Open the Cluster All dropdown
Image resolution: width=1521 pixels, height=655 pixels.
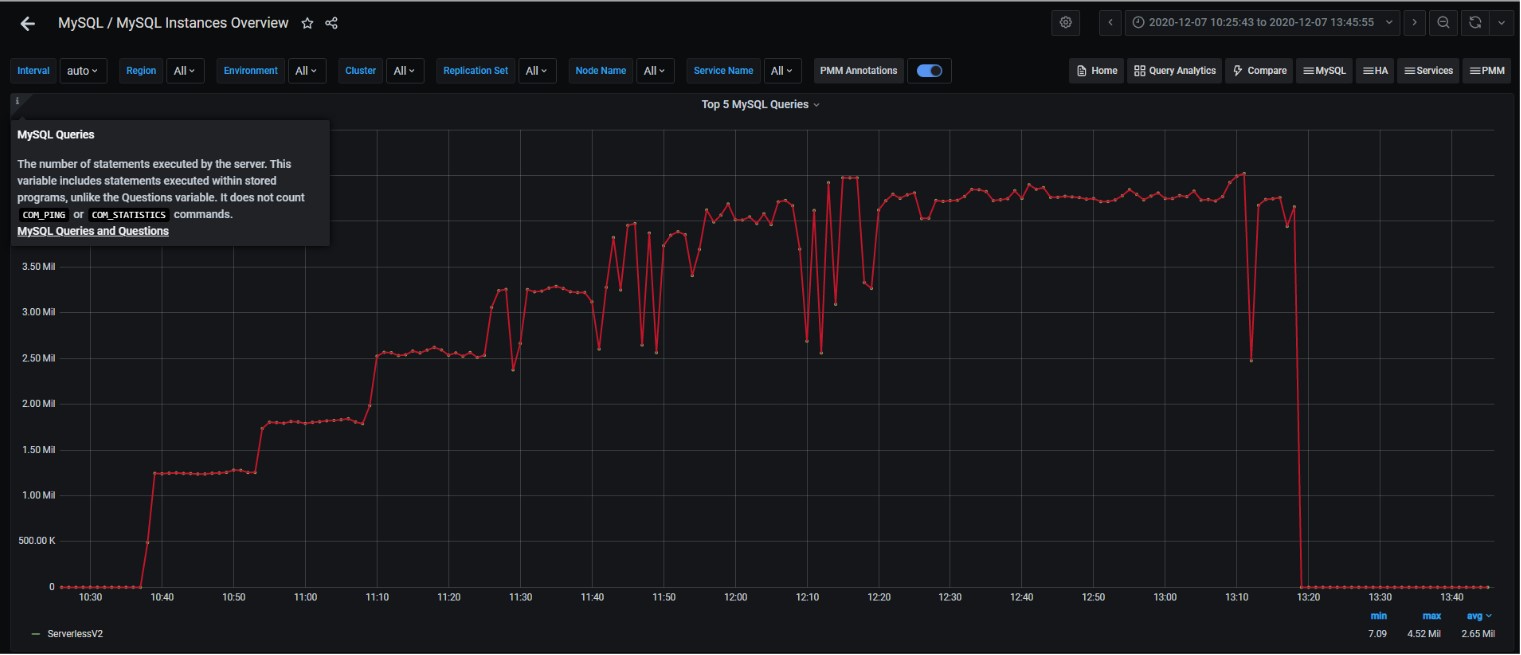[x=405, y=71]
